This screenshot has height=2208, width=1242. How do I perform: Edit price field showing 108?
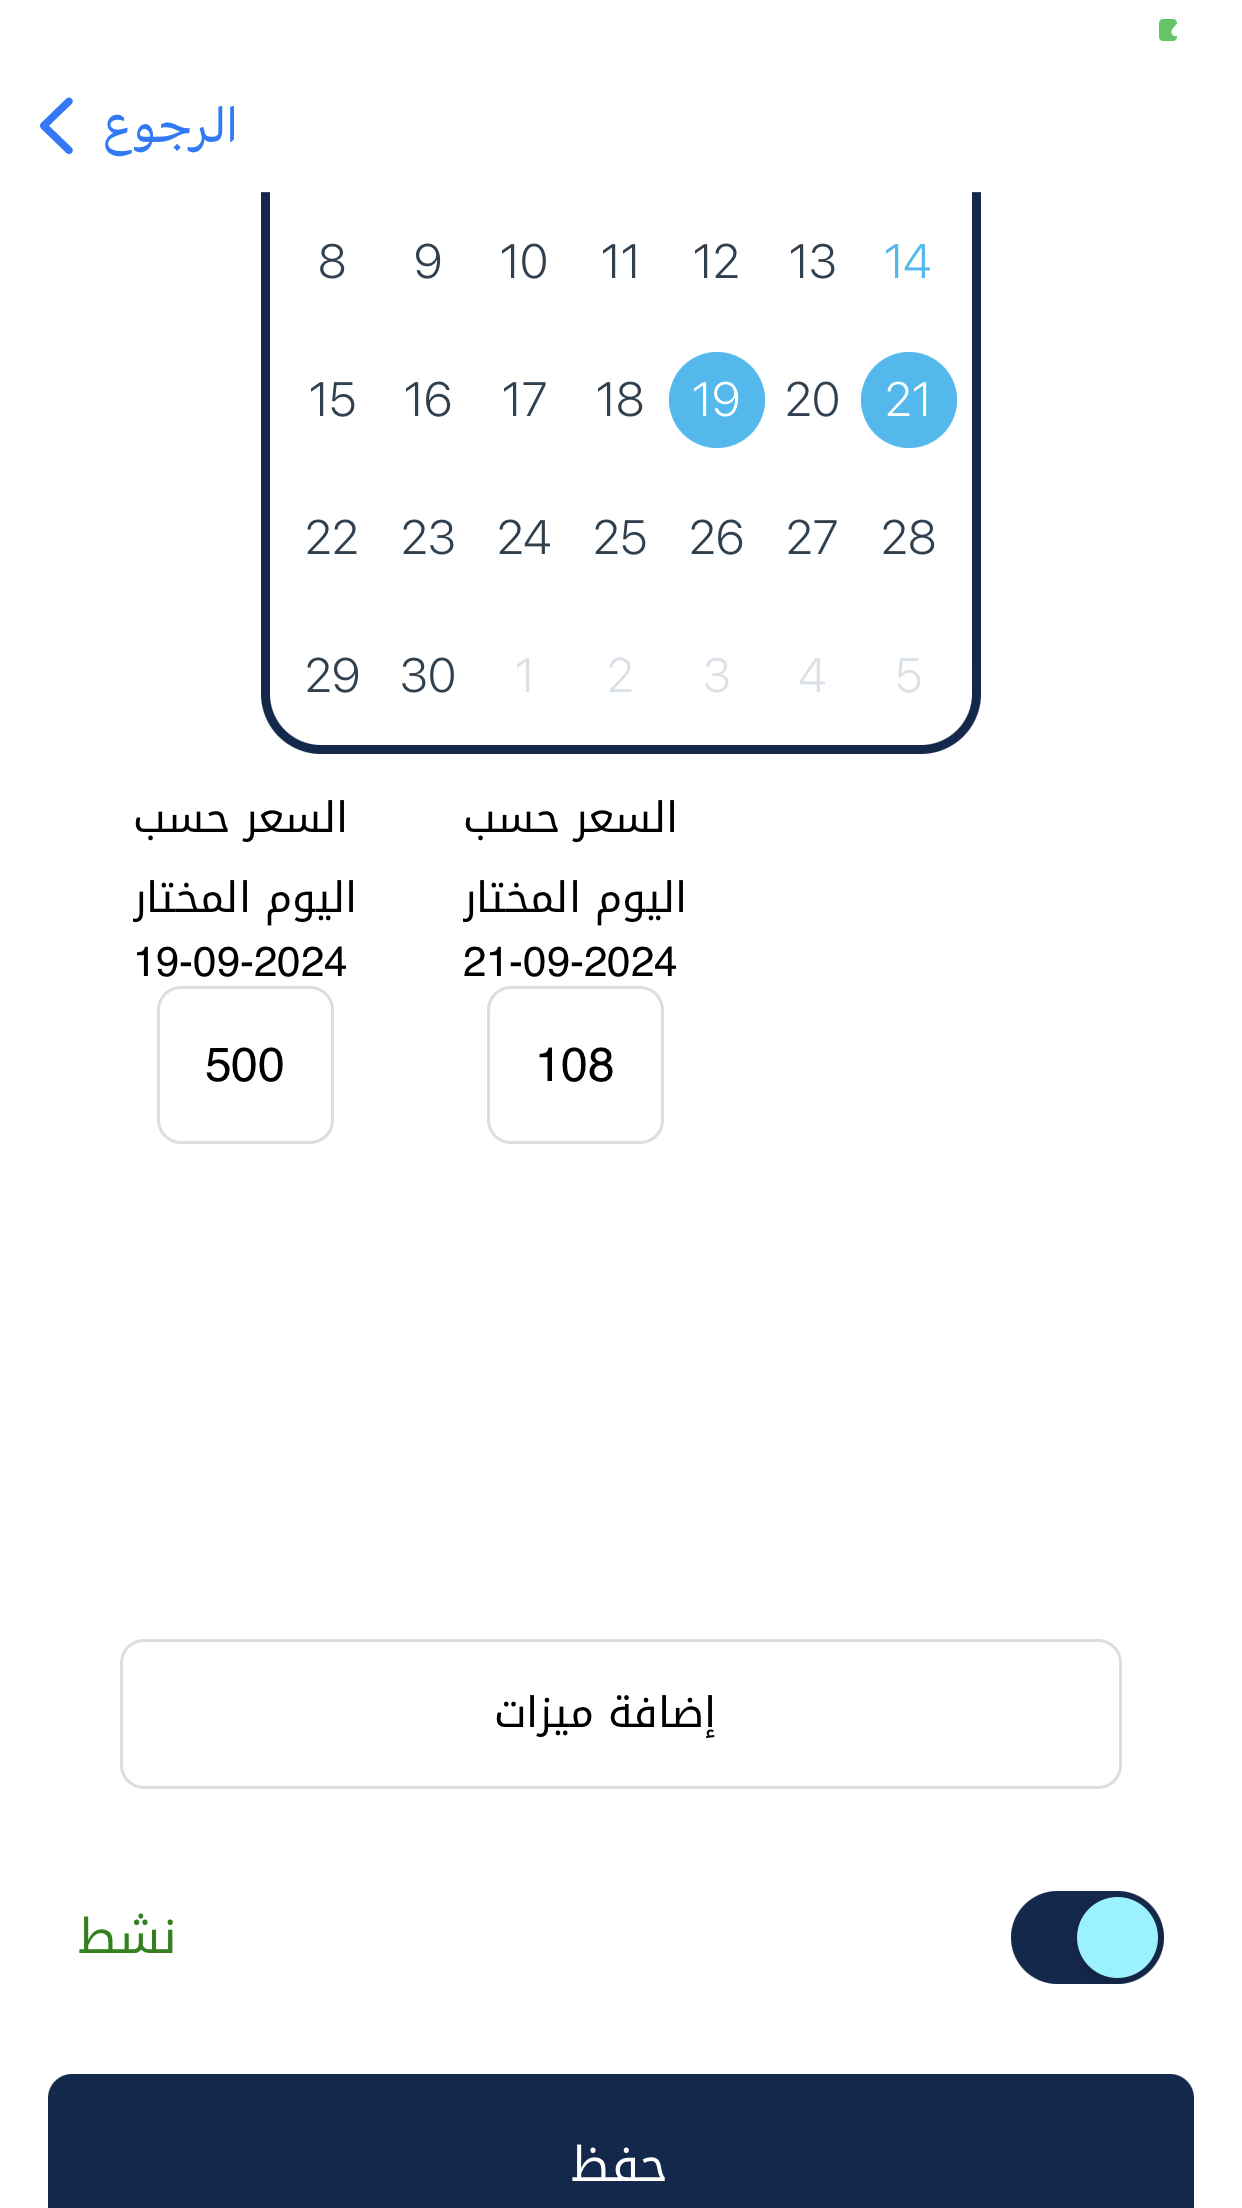(x=575, y=1065)
